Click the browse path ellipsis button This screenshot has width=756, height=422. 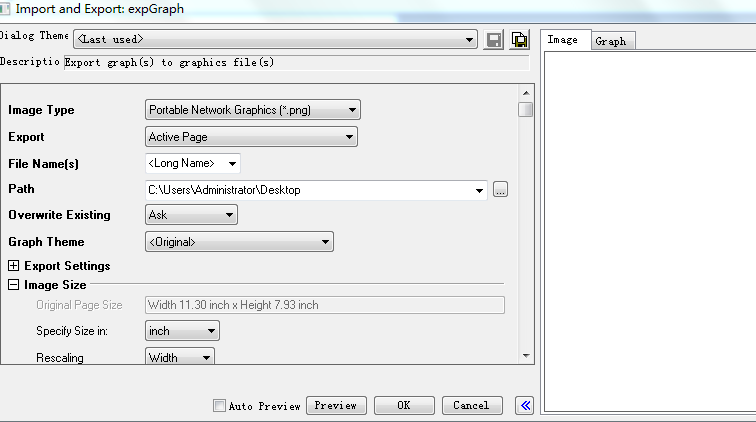[x=501, y=190]
